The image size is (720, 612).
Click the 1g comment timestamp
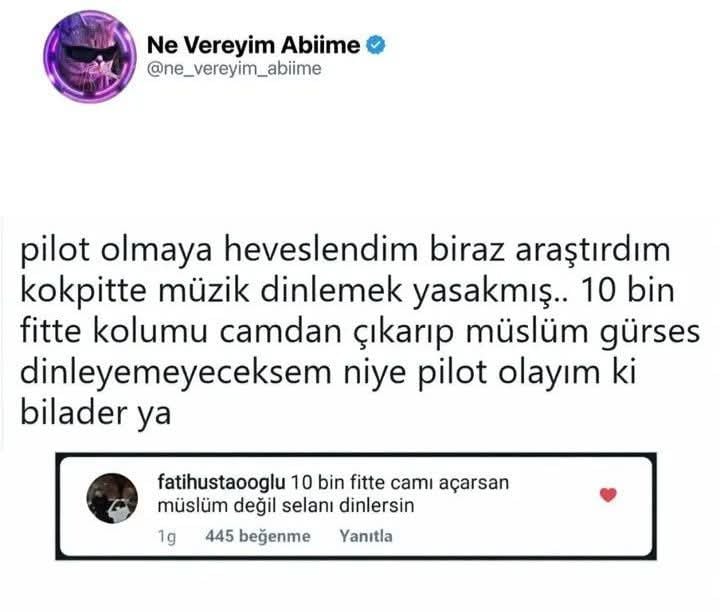click(167, 536)
